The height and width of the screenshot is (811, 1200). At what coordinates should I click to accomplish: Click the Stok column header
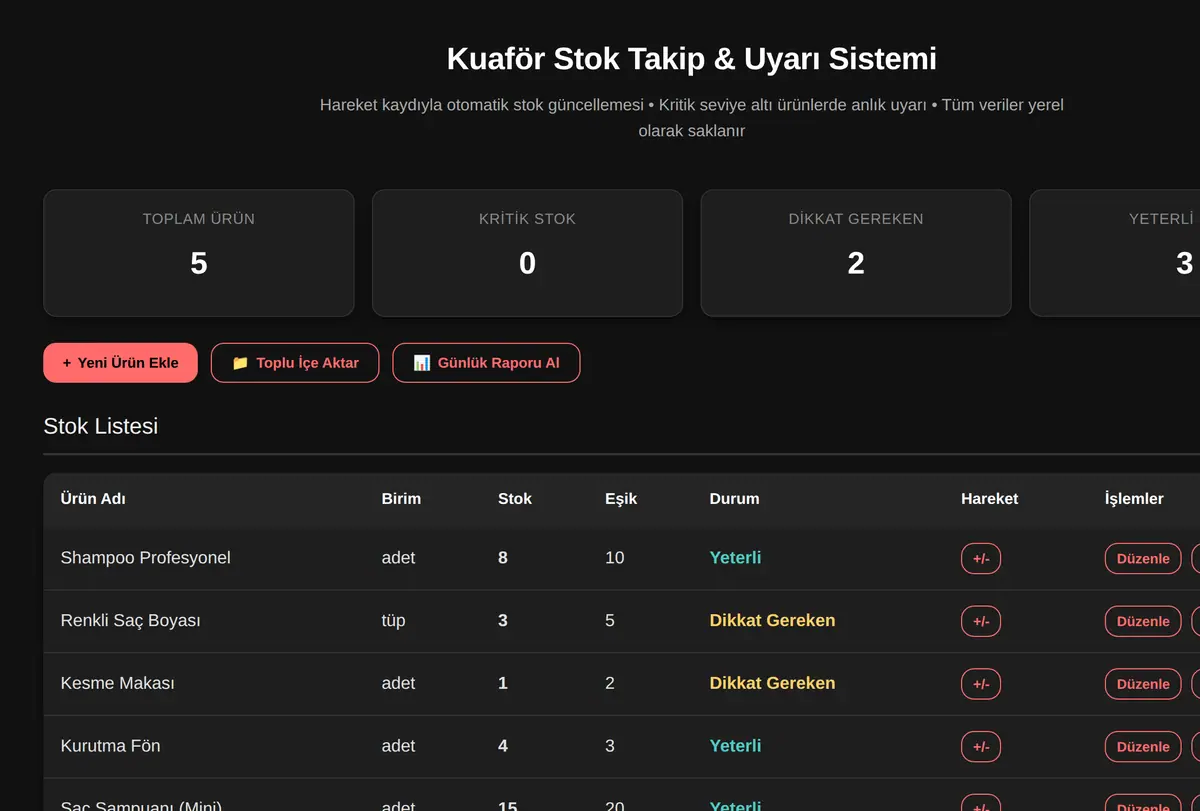[x=515, y=498]
